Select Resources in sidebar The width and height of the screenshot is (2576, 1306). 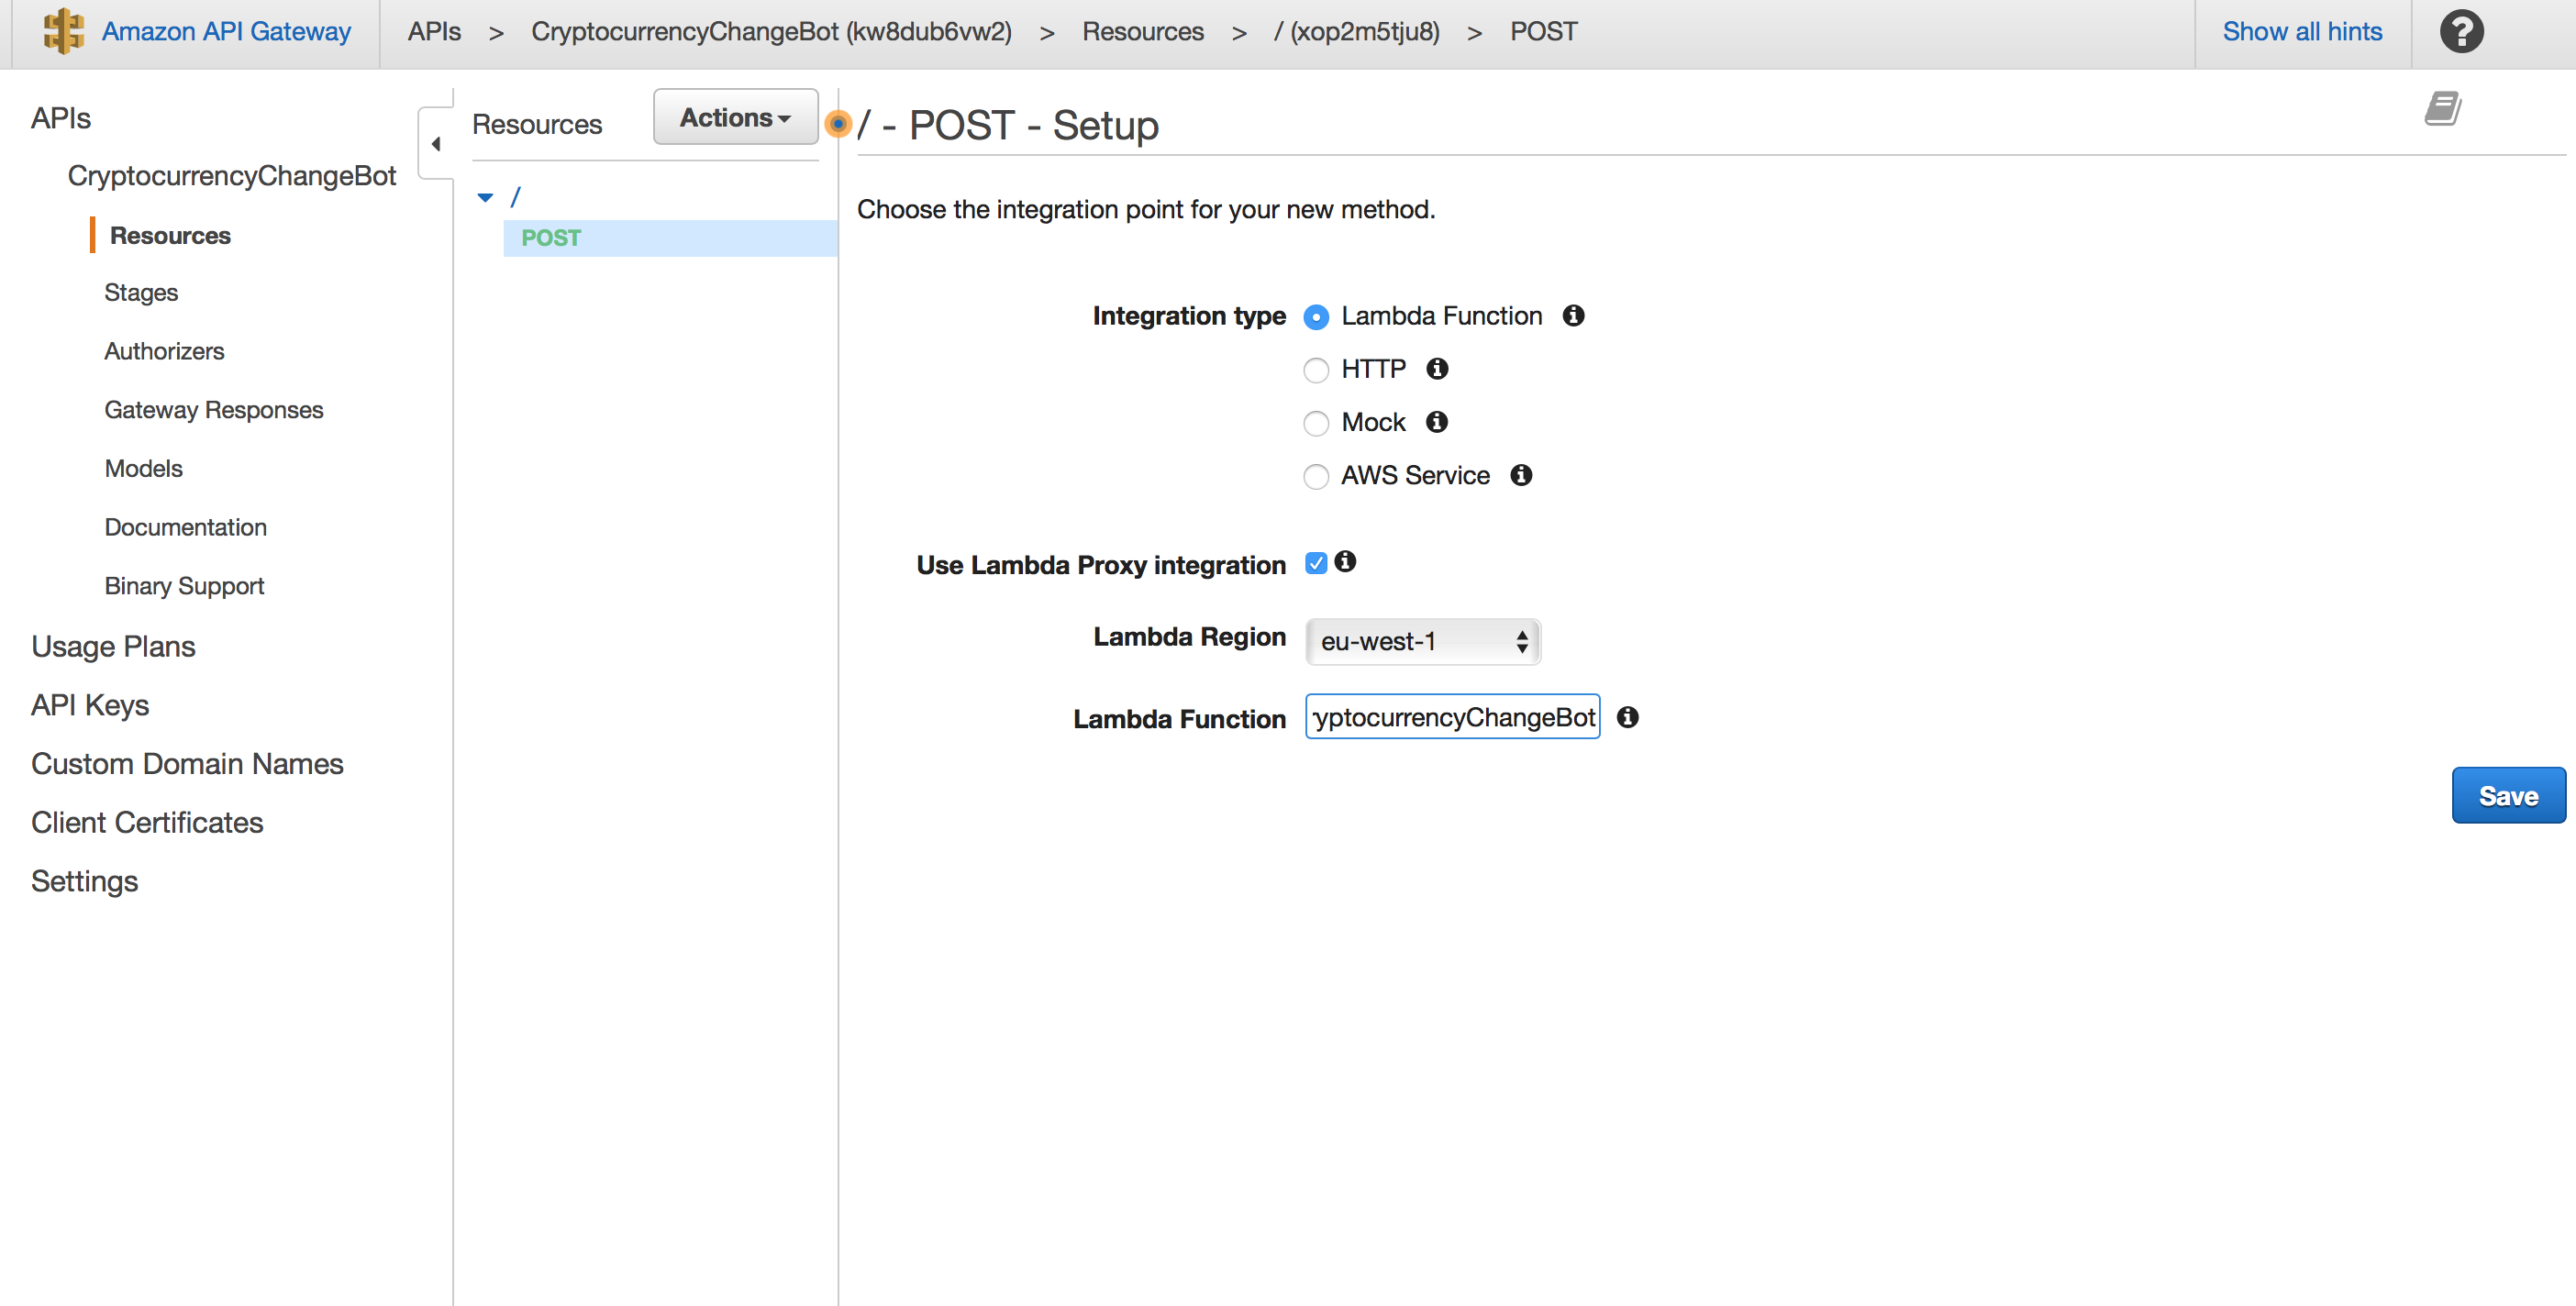[x=170, y=235]
